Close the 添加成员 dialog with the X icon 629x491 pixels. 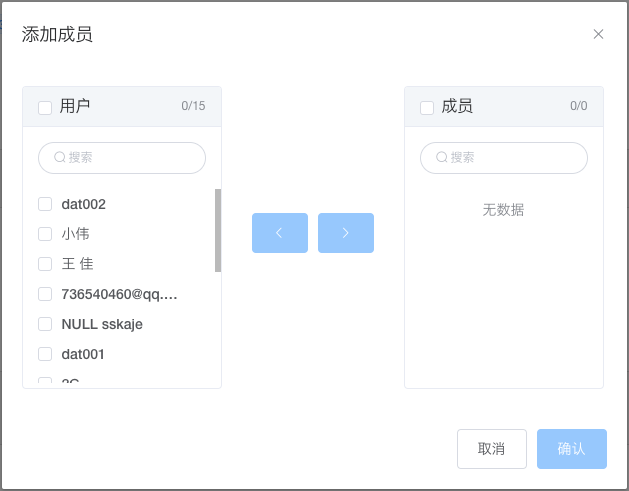tap(598, 34)
